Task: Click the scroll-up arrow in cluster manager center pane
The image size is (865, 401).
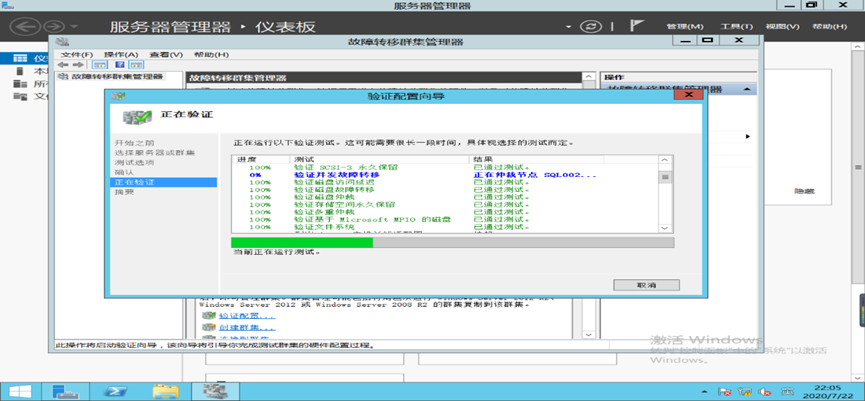Action: pos(589,77)
